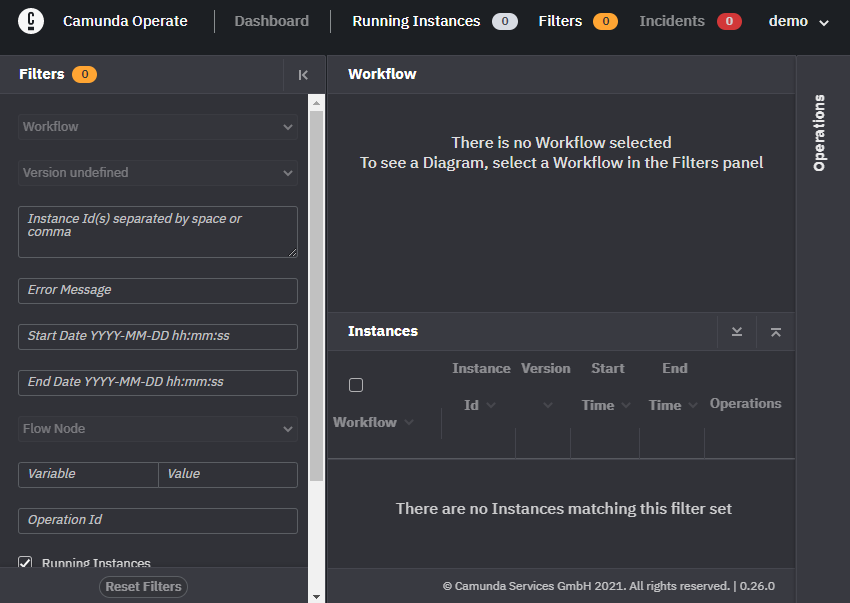This screenshot has height=603, width=850.
Task: Open Running Instances view
Action: (x=416, y=21)
